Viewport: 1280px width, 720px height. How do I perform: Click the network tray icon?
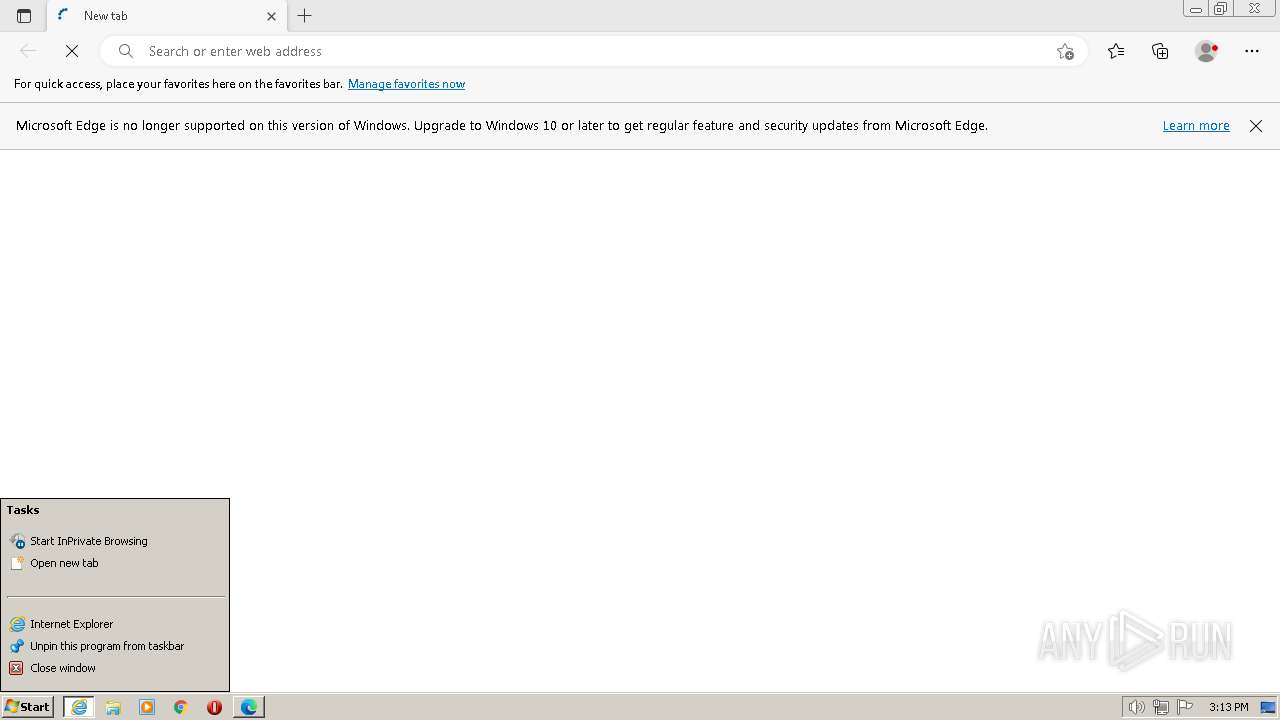tap(1160, 707)
